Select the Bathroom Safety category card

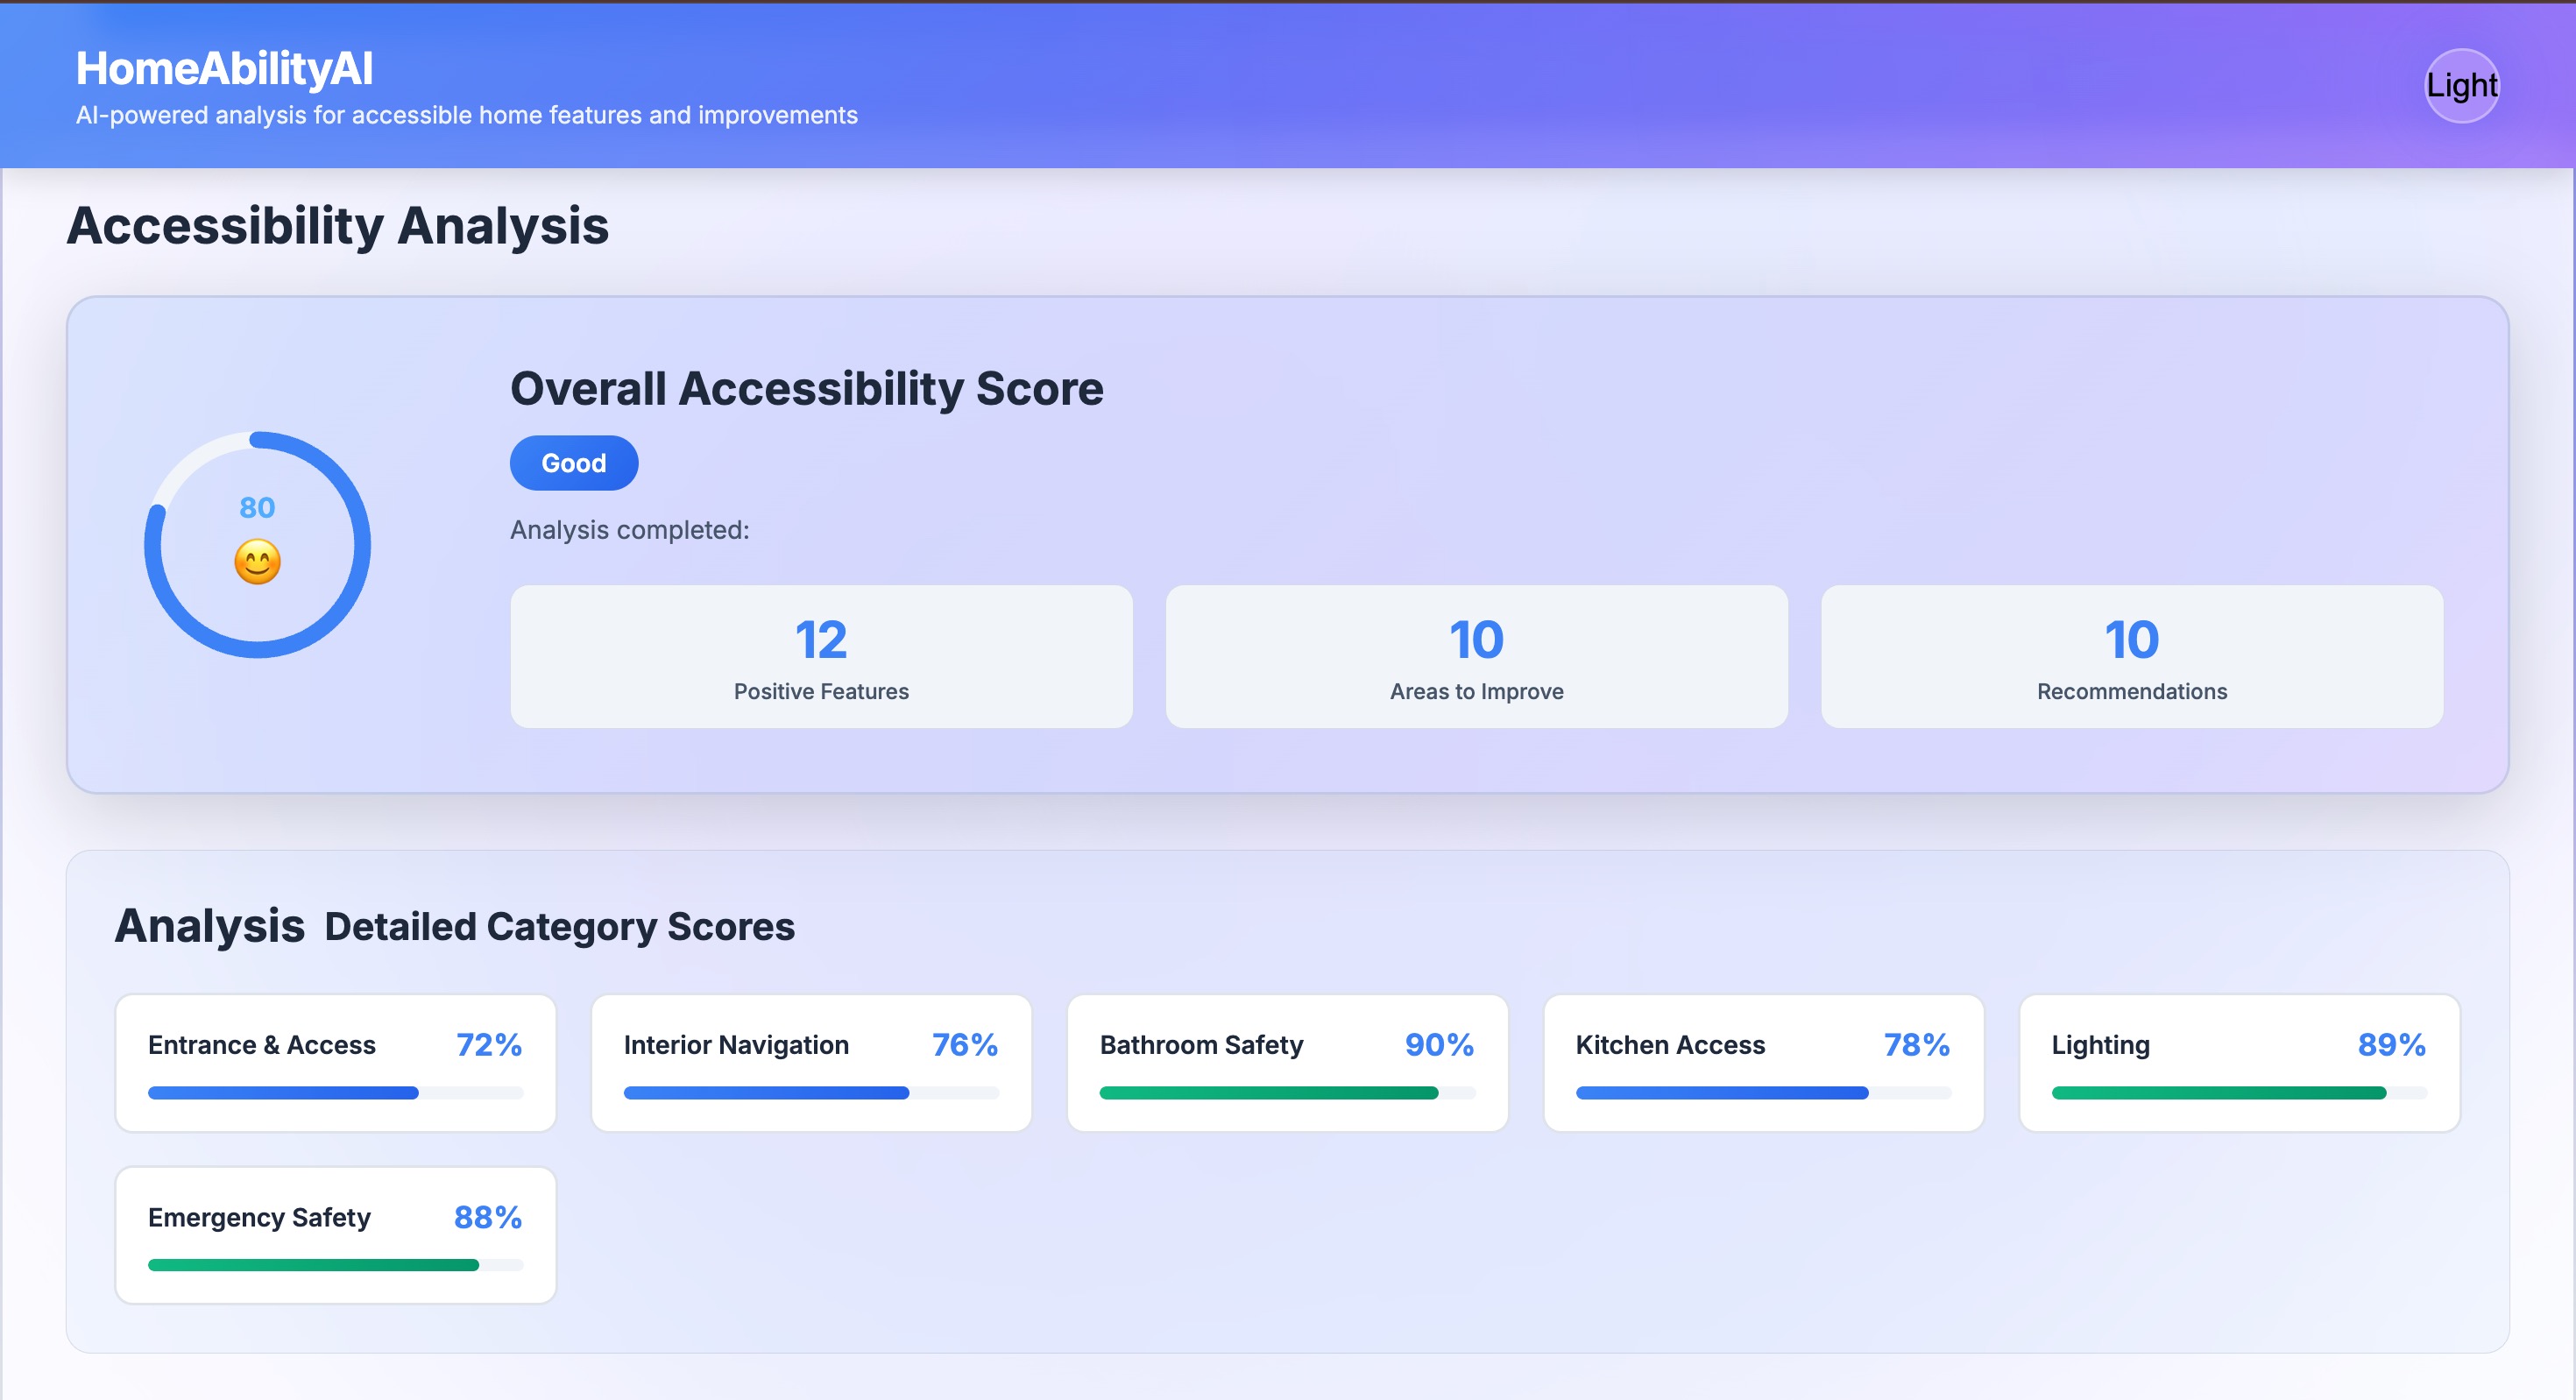coord(1286,1062)
